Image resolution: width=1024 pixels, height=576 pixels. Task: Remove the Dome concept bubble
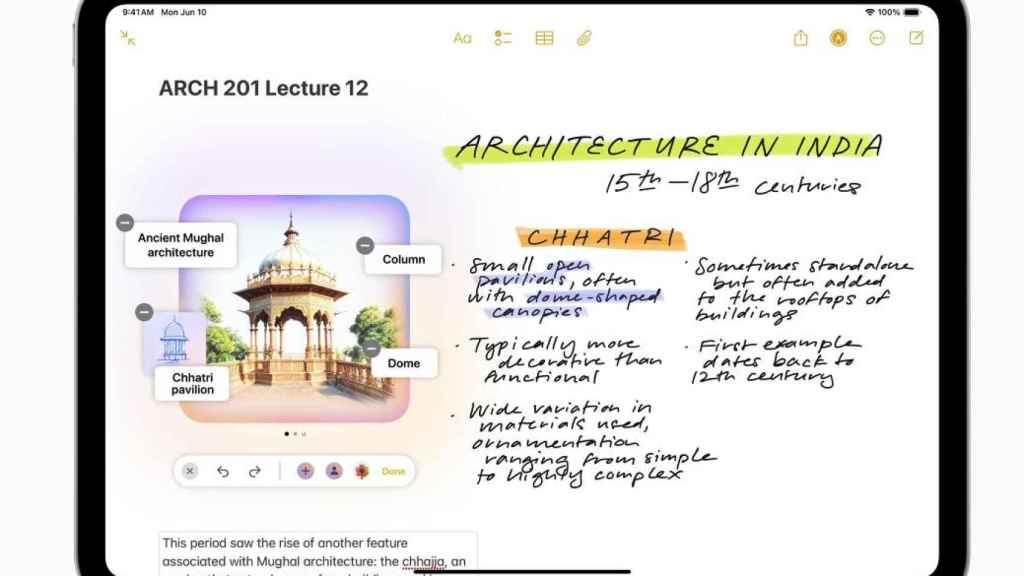click(x=371, y=348)
